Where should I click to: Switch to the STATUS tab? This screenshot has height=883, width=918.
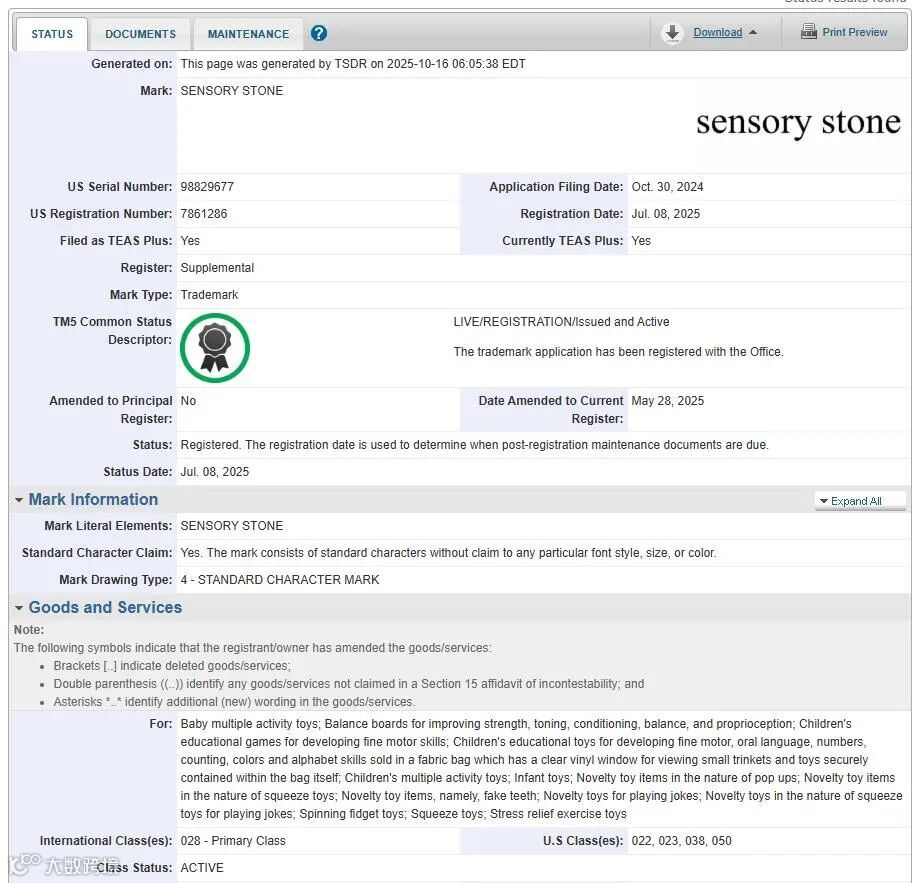(x=52, y=34)
